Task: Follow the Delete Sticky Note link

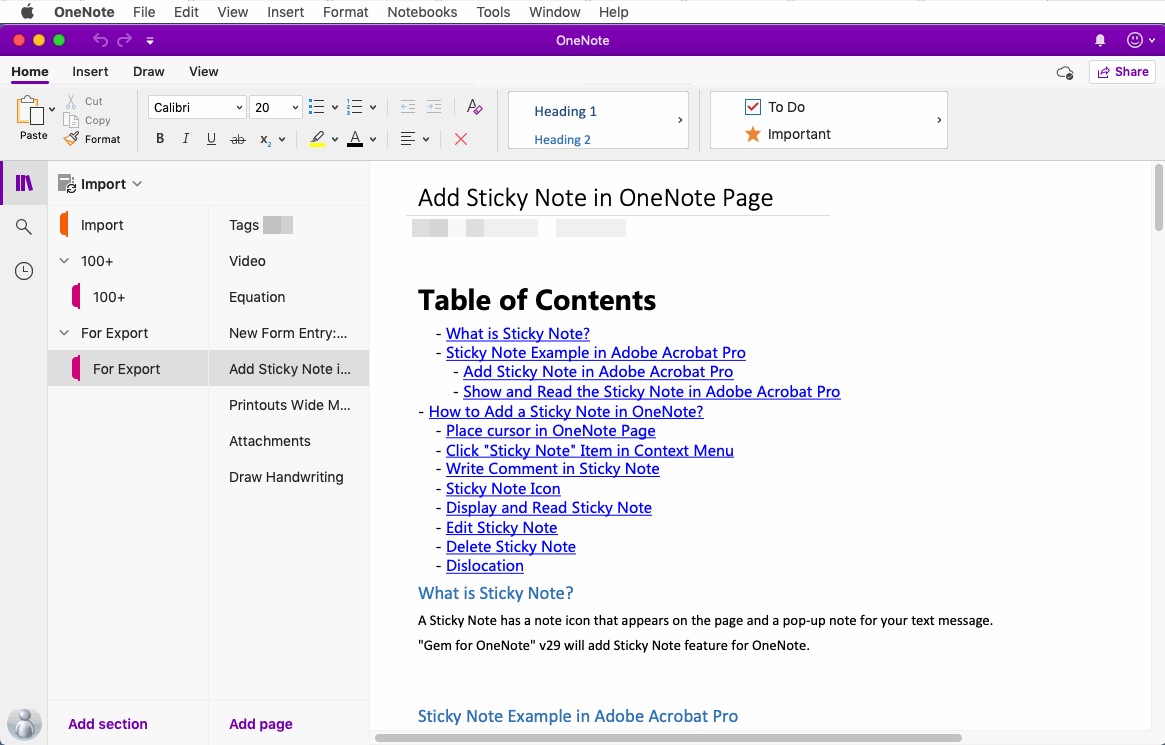Action: (x=510, y=547)
